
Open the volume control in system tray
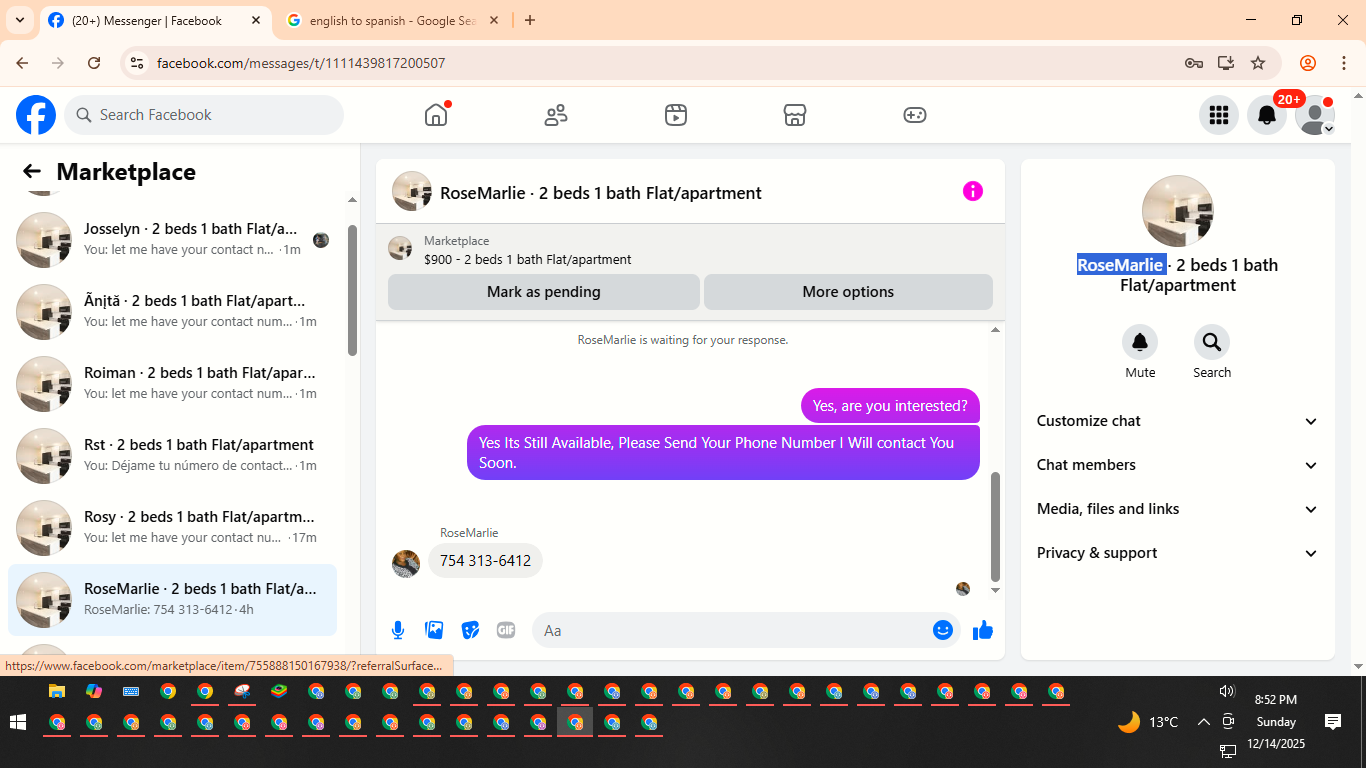coord(1227,691)
